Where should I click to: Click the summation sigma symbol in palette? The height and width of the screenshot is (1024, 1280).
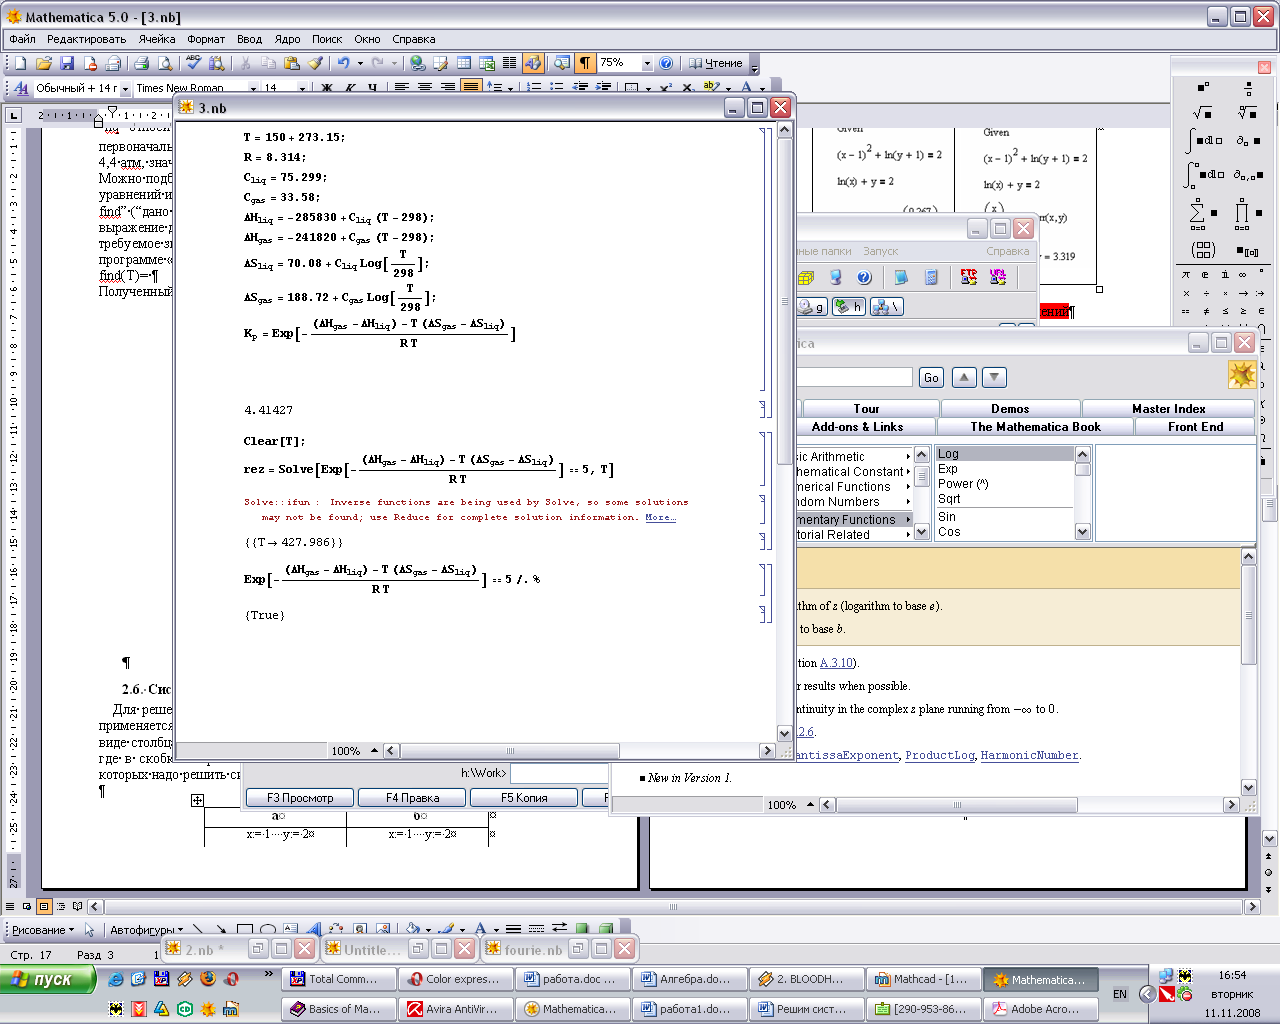[1203, 213]
